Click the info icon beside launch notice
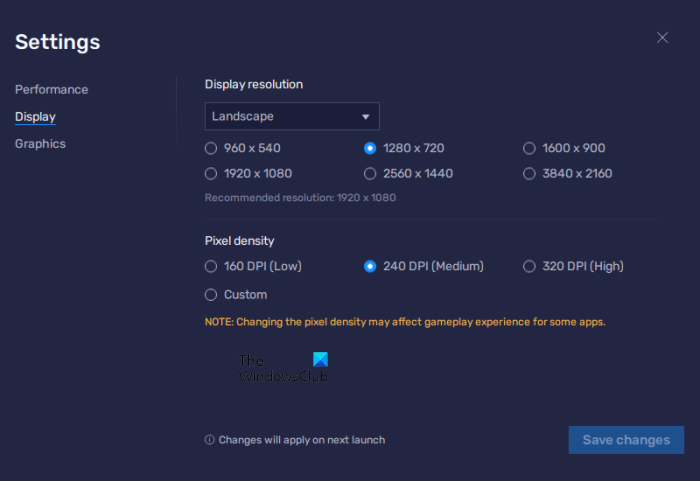The height and width of the screenshot is (481, 700). click(209, 440)
